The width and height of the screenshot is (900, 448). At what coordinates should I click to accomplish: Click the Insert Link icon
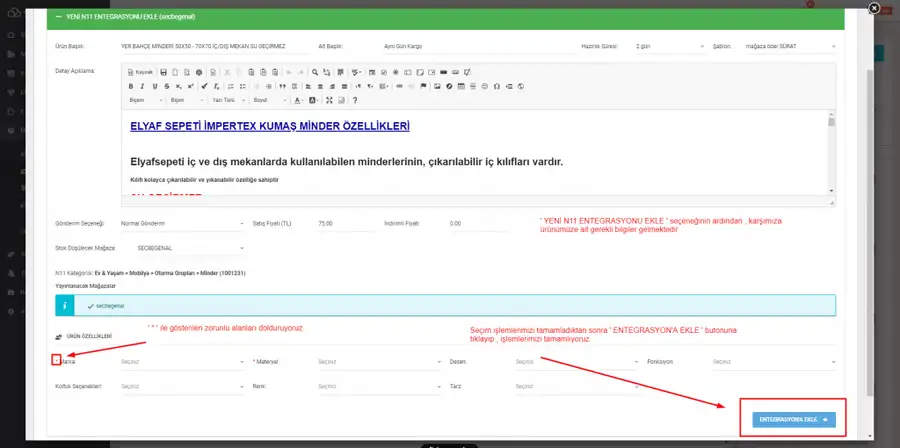(399, 86)
